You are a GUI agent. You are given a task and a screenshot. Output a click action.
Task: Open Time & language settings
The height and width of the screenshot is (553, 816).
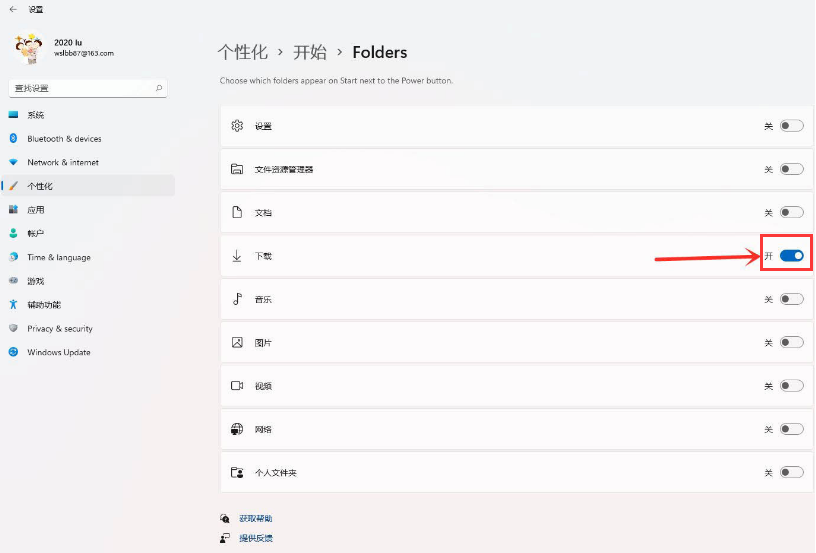[88, 257]
